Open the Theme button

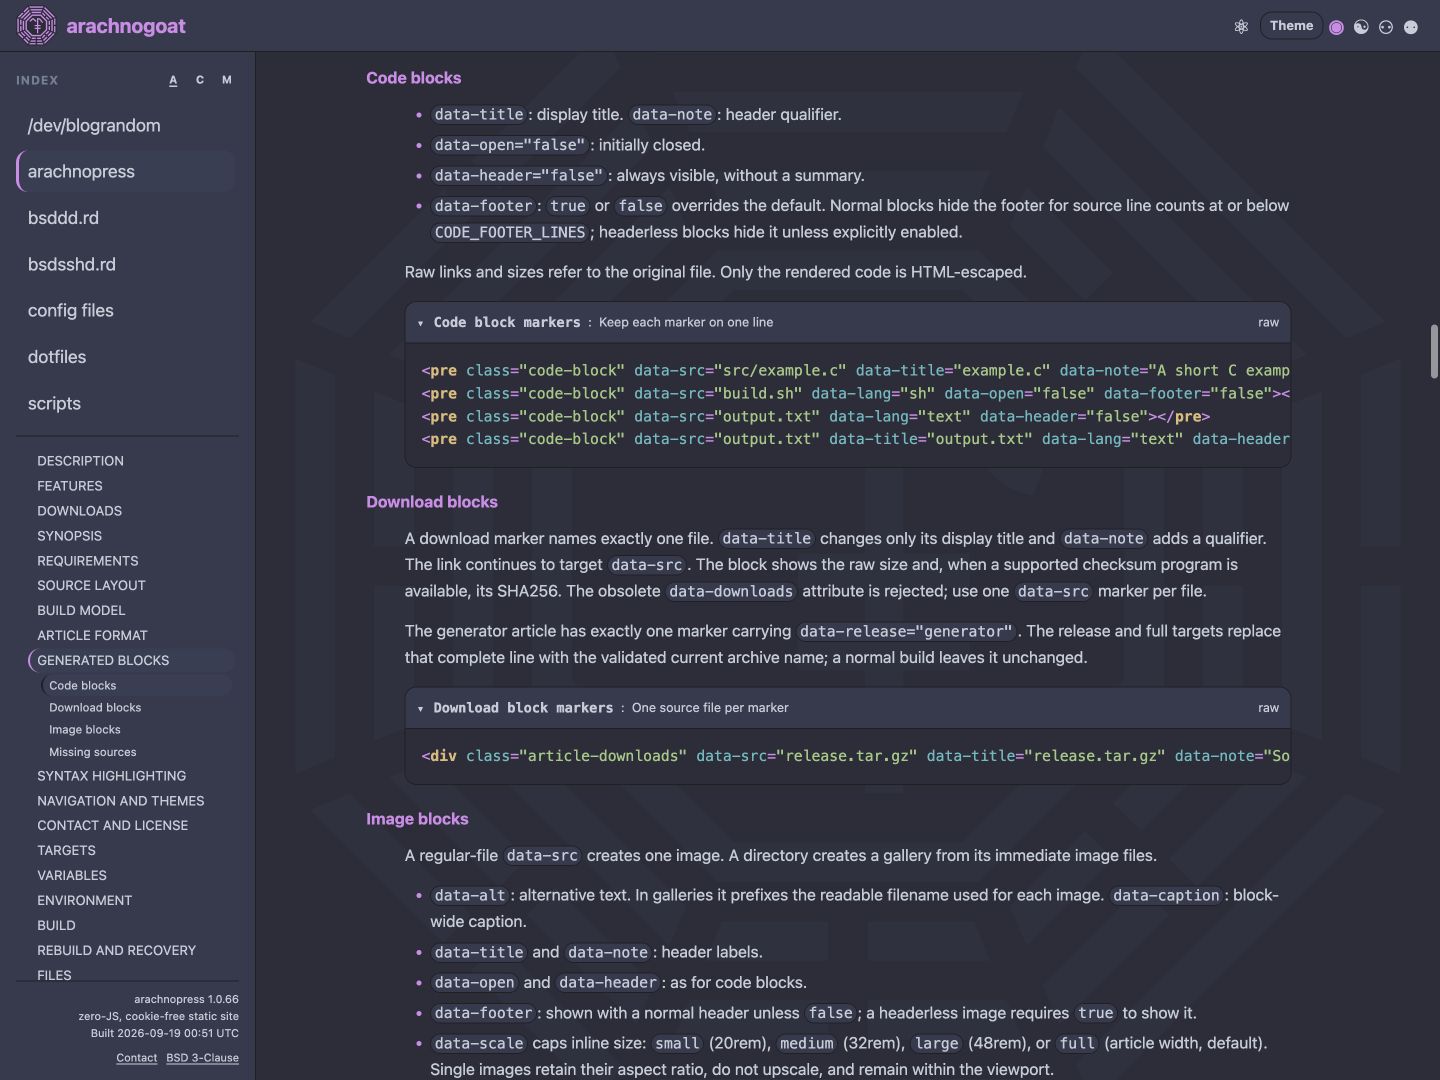click(1291, 26)
